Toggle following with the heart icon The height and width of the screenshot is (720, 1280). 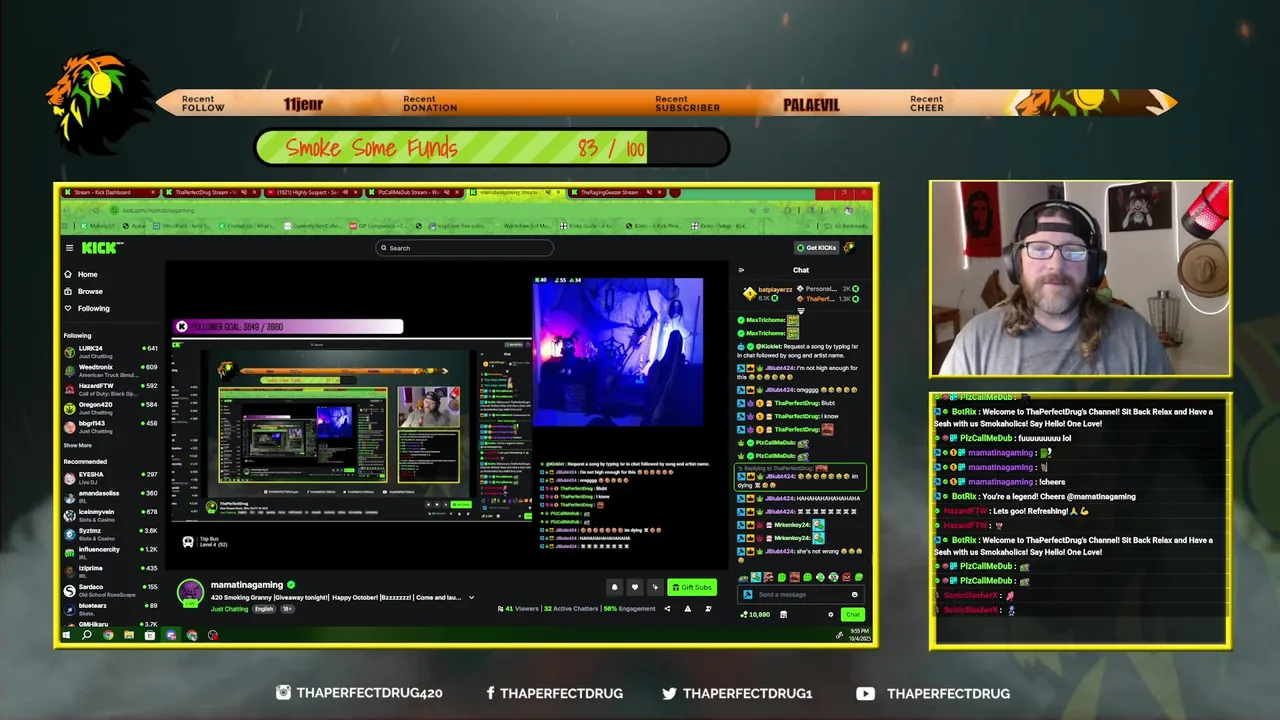634,587
